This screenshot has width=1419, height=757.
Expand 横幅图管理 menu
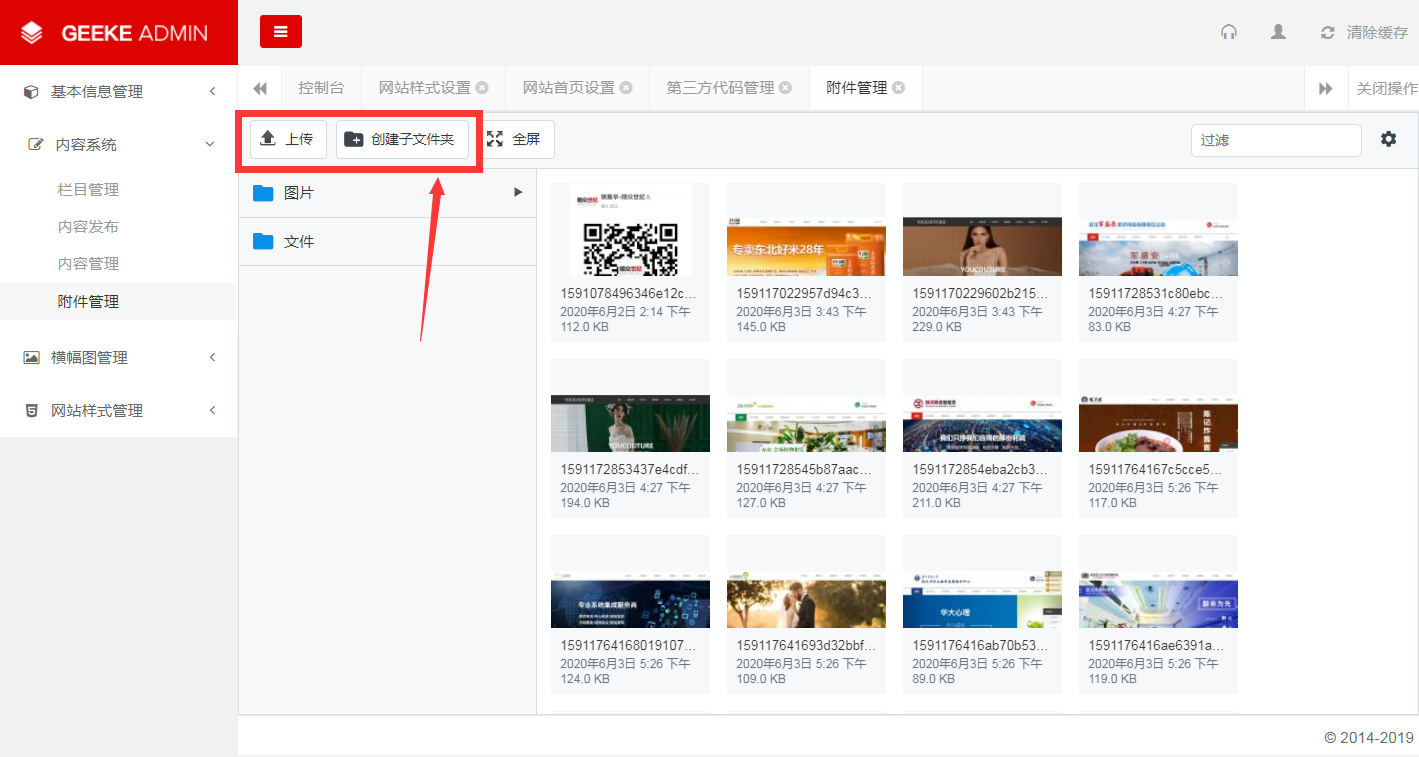pyautogui.click(x=119, y=357)
